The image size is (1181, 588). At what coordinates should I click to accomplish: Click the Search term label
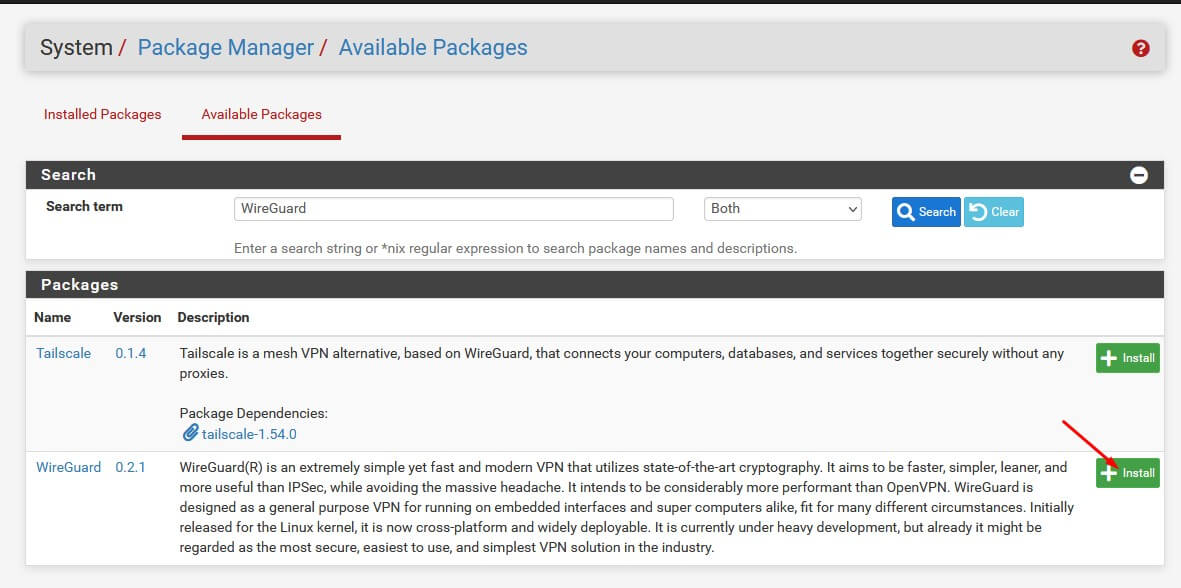(x=84, y=206)
